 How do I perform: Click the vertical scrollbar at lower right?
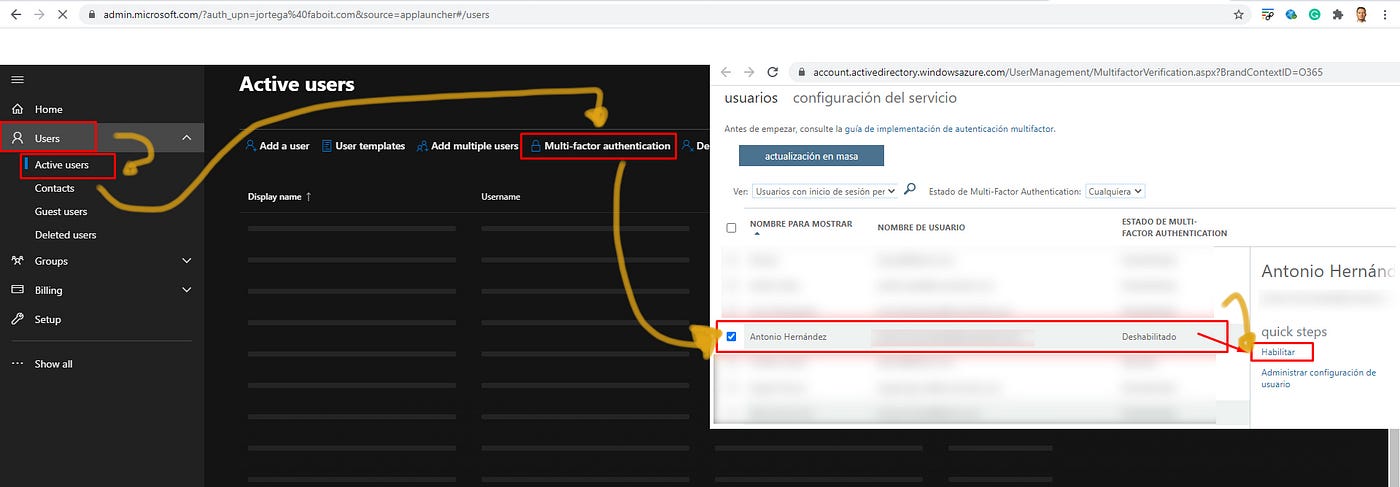[x=1394, y=458]
